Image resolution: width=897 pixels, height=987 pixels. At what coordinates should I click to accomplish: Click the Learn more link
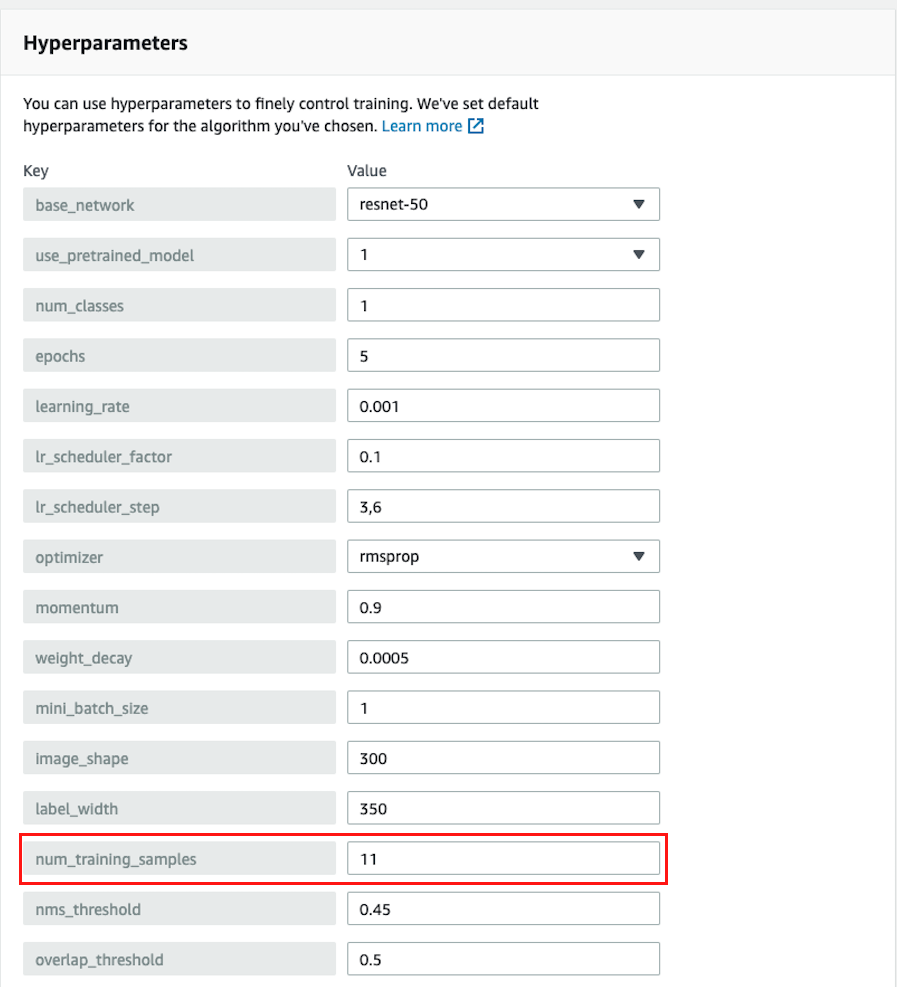coord(421,127)
